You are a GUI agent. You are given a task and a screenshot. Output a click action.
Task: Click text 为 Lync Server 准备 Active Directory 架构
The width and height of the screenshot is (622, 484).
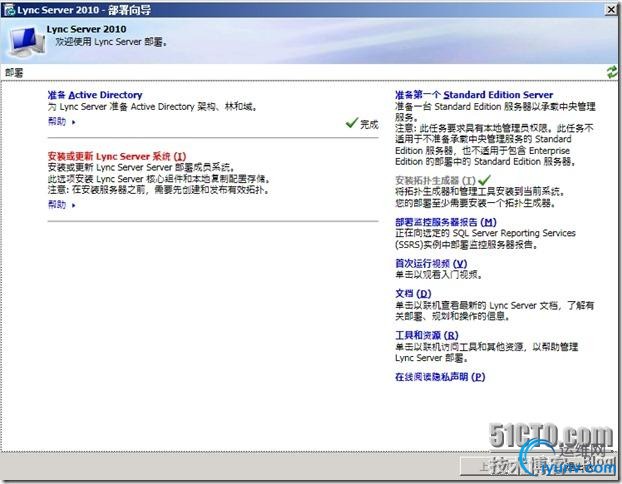(x=134, y=106)
